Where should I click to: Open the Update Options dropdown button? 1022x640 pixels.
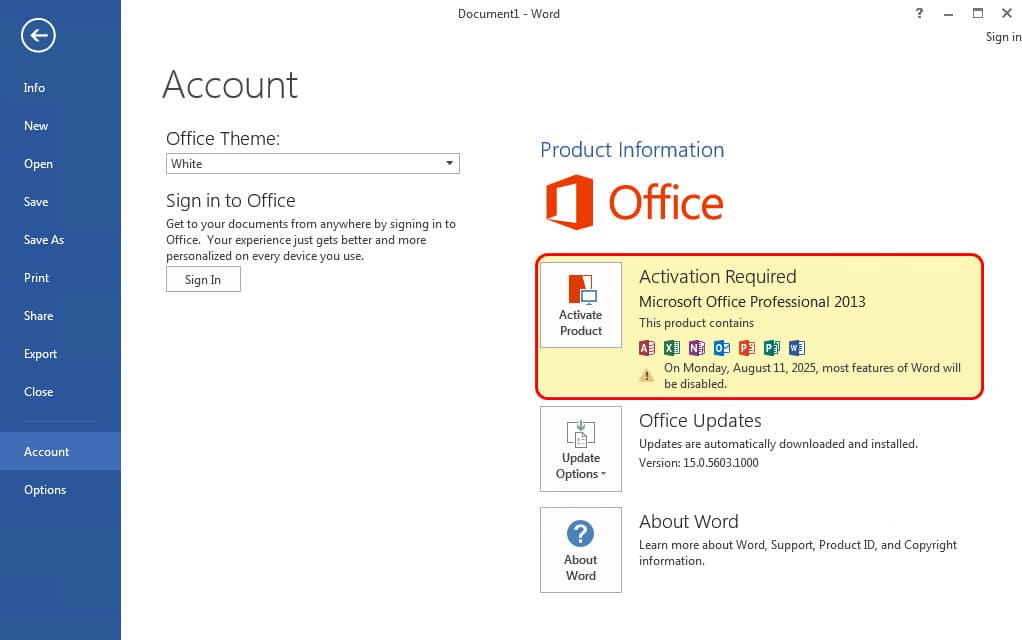click(581, 449)
